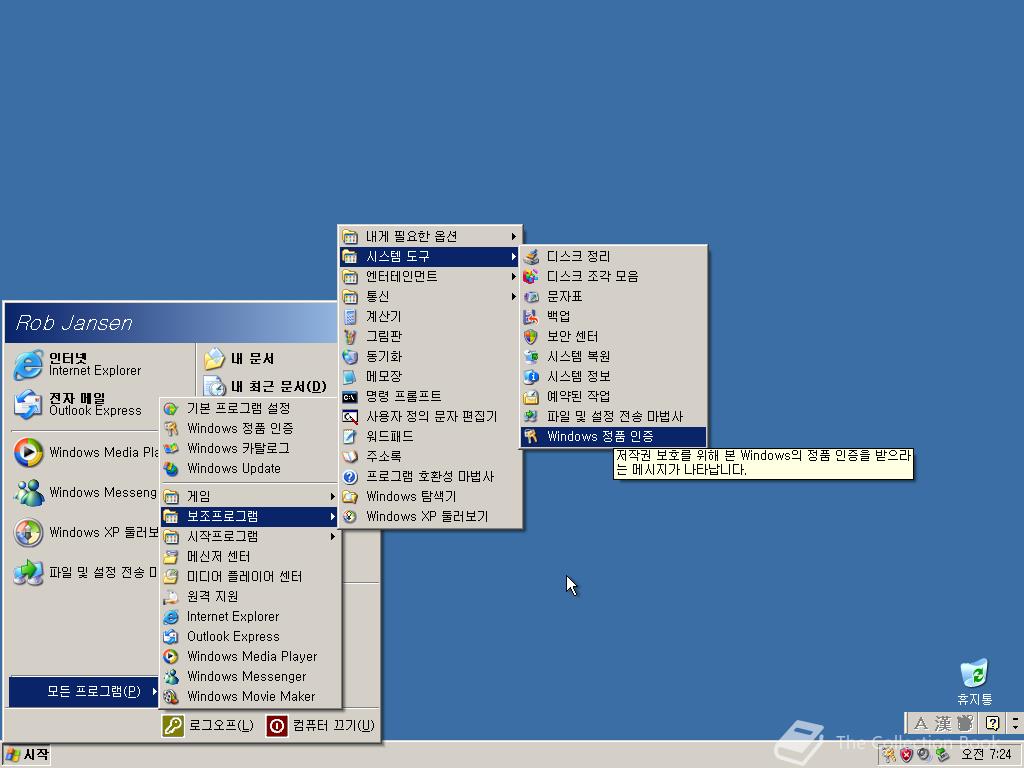Open Outlook Express in All Programs list
Image resolution: width=1024 pixels, height=768 pixels.
tap(250, 637)
